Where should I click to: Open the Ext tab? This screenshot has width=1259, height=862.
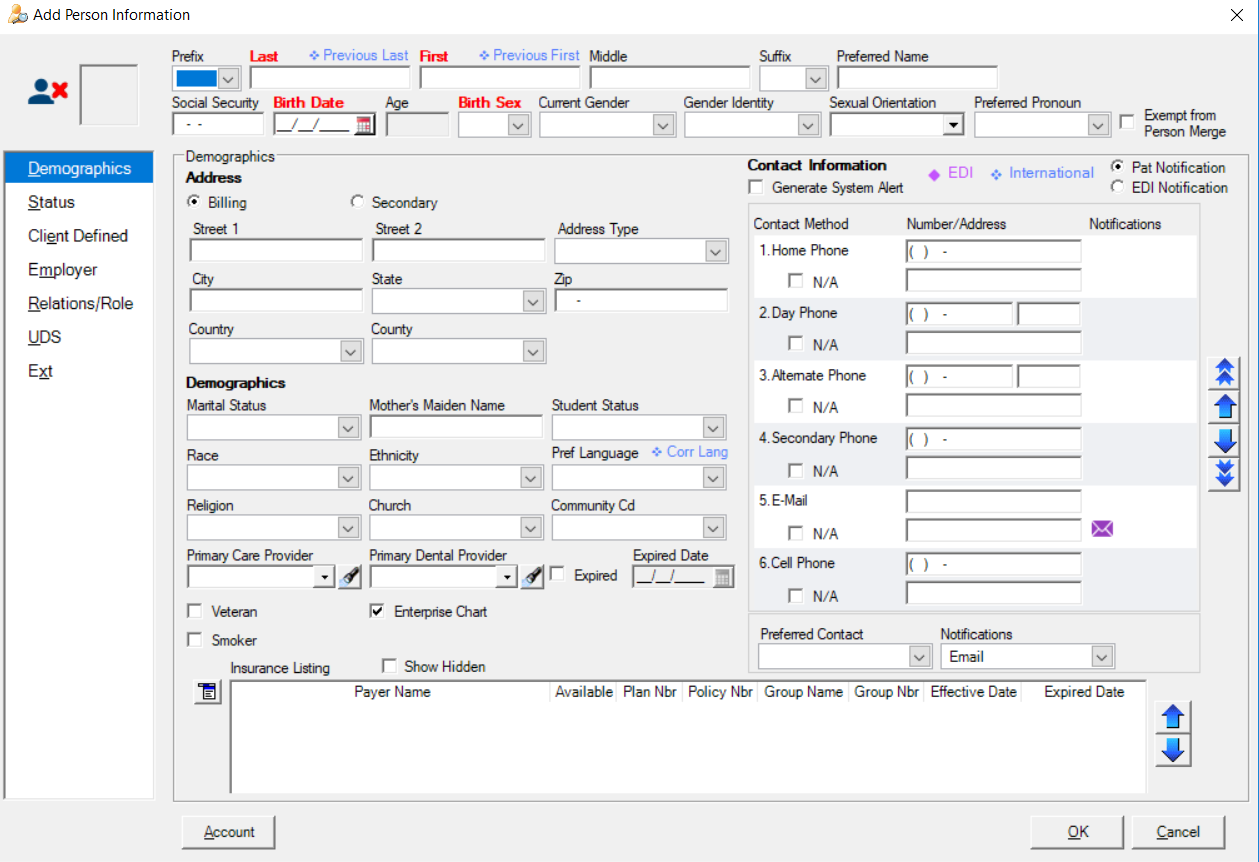tap(40, 371)
